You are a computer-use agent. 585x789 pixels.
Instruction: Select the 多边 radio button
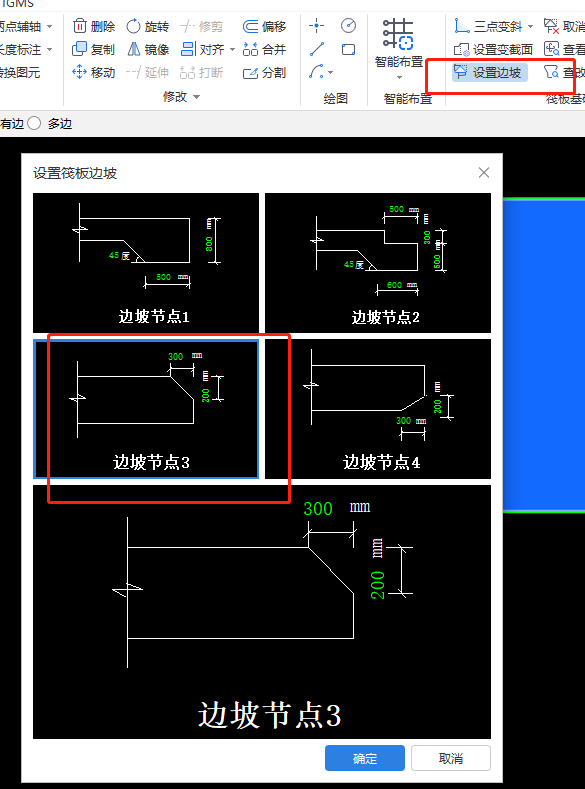(x=34, y=123)
